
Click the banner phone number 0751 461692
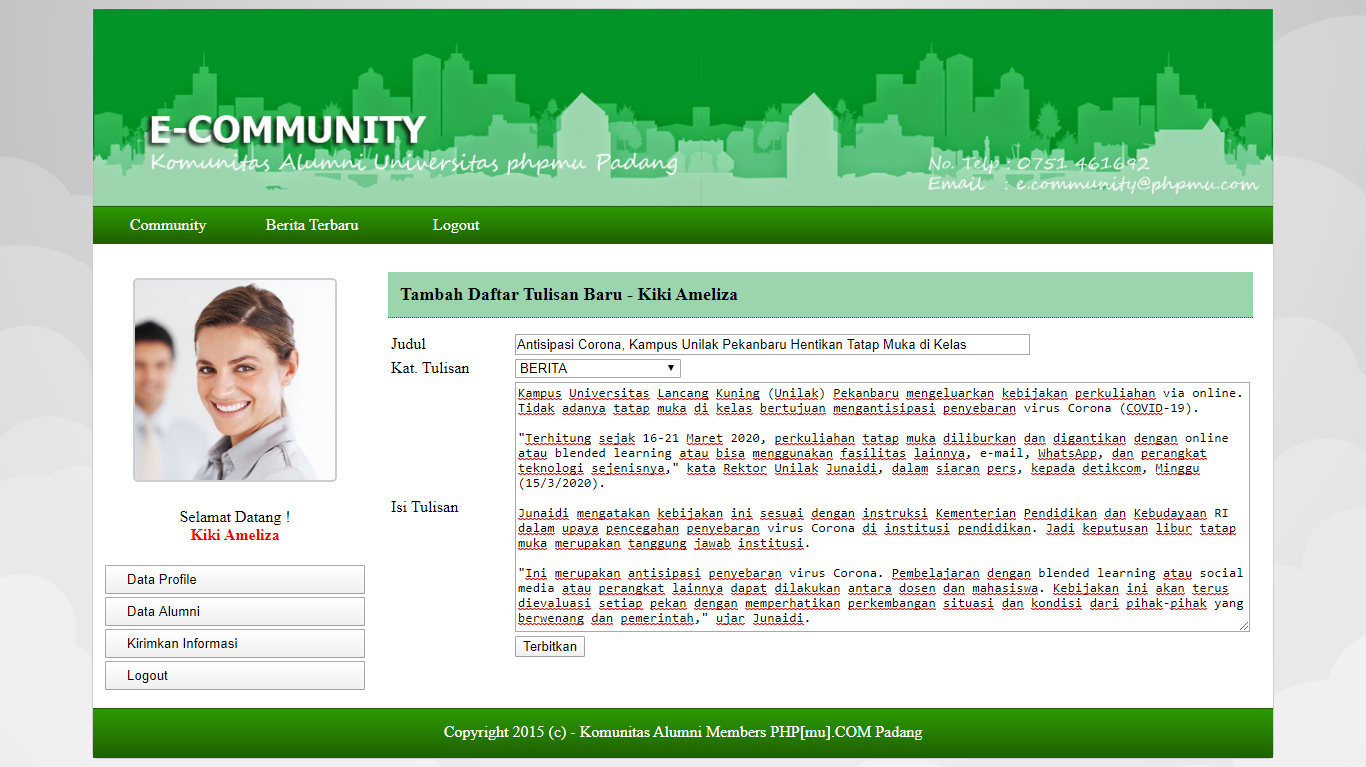(x=1083, y=164)
